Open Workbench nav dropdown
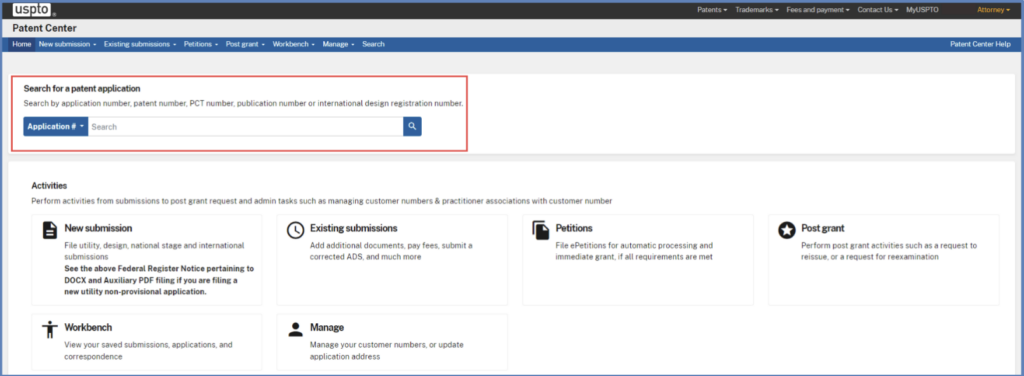 293,44
